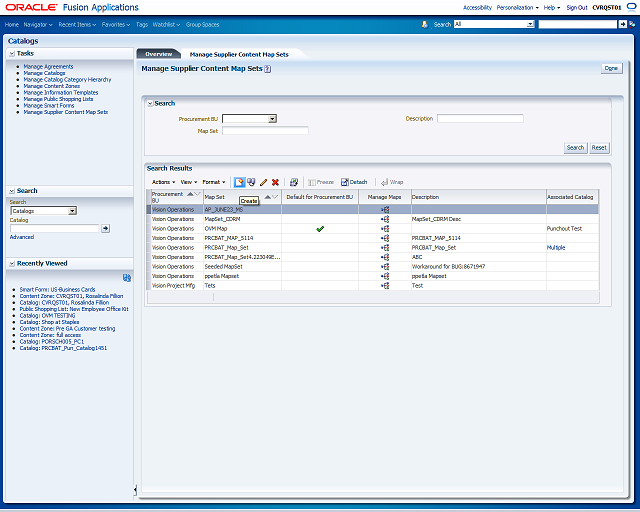
Task: Open Manage Maps icon for Seeded MapSet row
Action: pos(385,267)
